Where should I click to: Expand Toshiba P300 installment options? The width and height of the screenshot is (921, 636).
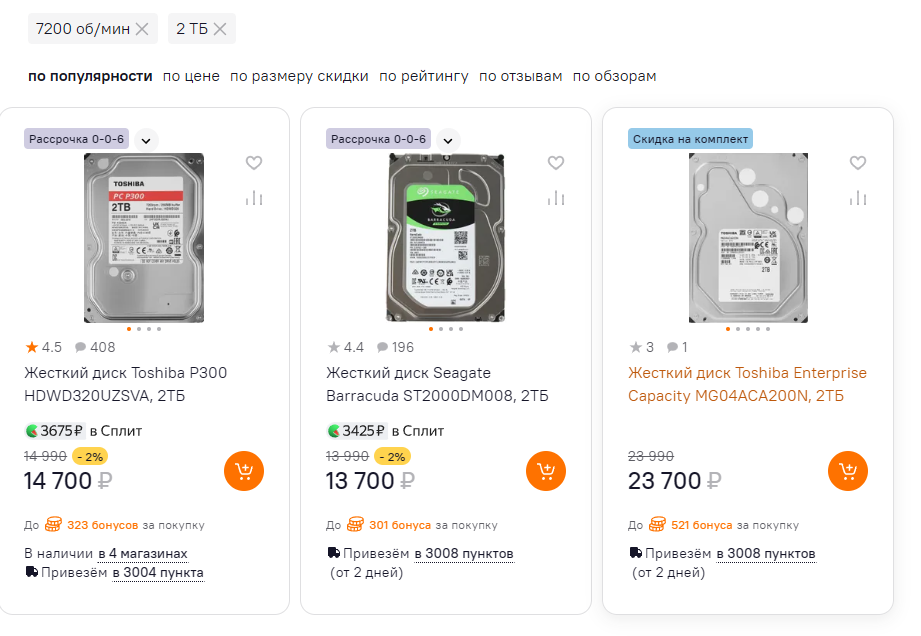click(146, 140)
